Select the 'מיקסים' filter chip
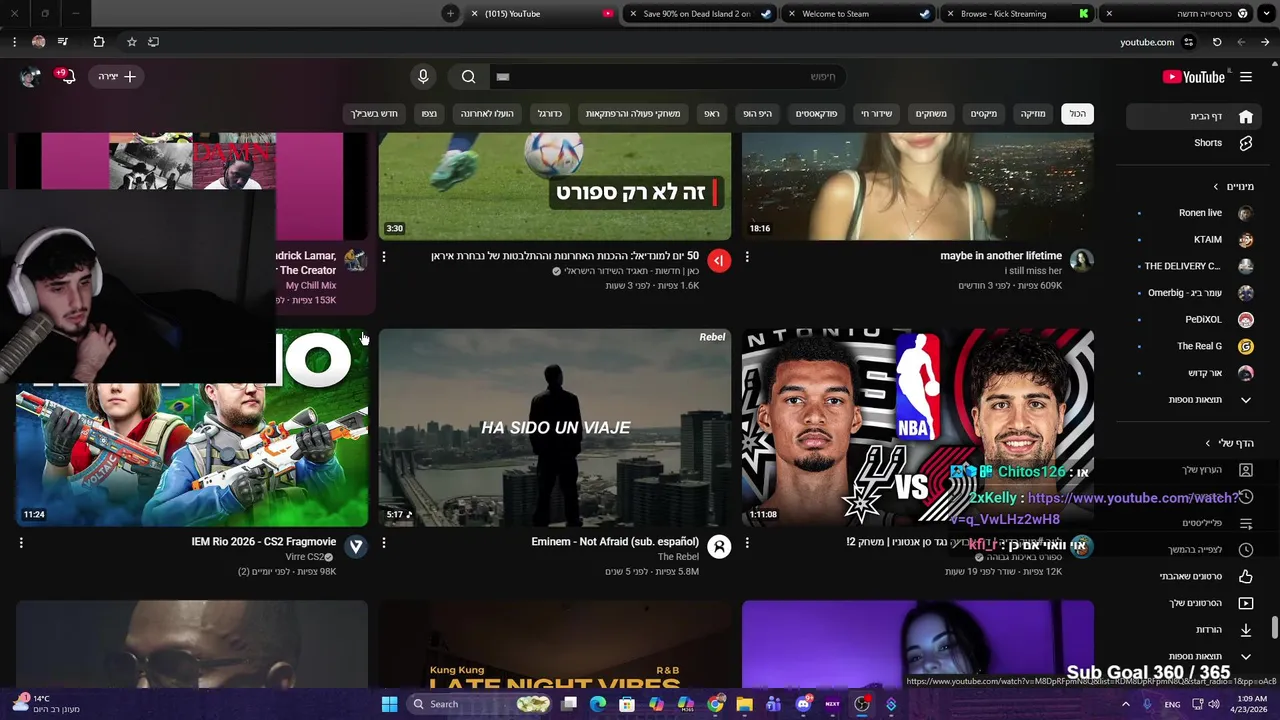Image resolution: width=1280 pixels, height=720 pixels. 984,114
